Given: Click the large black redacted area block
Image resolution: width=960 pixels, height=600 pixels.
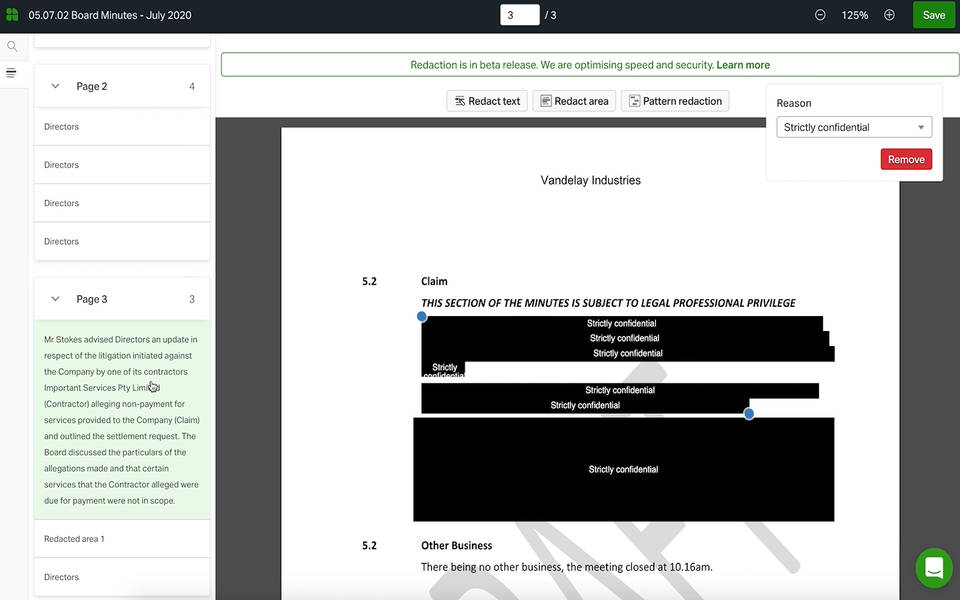Looking at the screenshot, I should coord(623,469).
